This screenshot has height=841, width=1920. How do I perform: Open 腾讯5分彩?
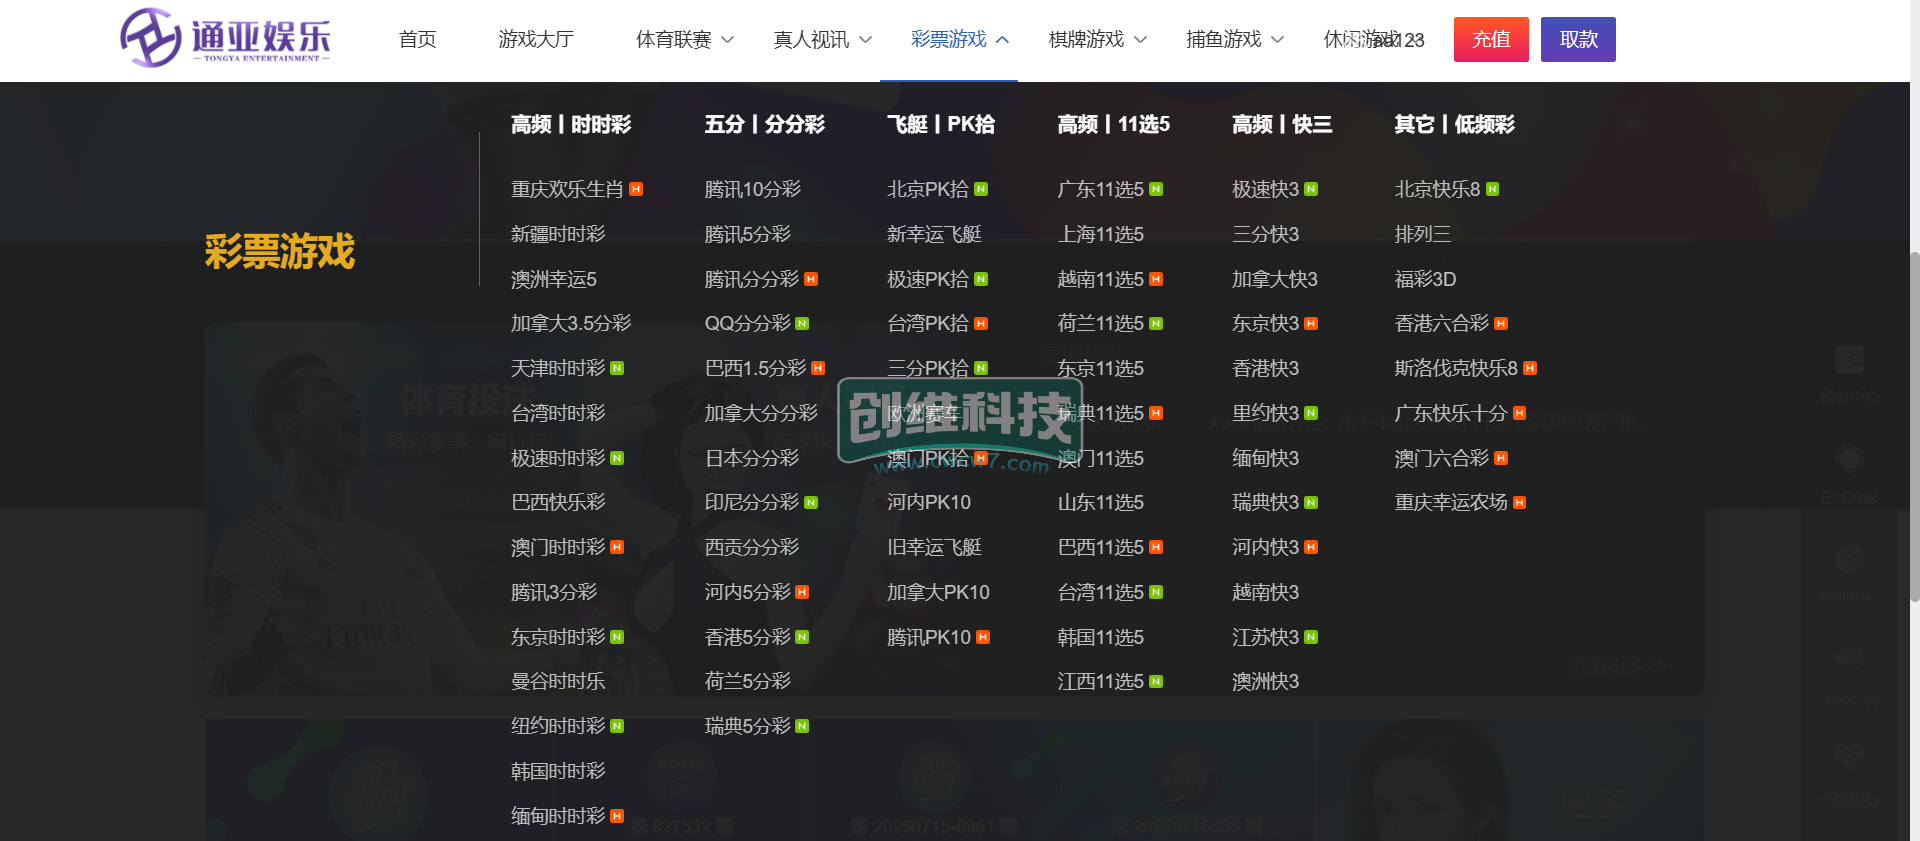click(748, 234)
